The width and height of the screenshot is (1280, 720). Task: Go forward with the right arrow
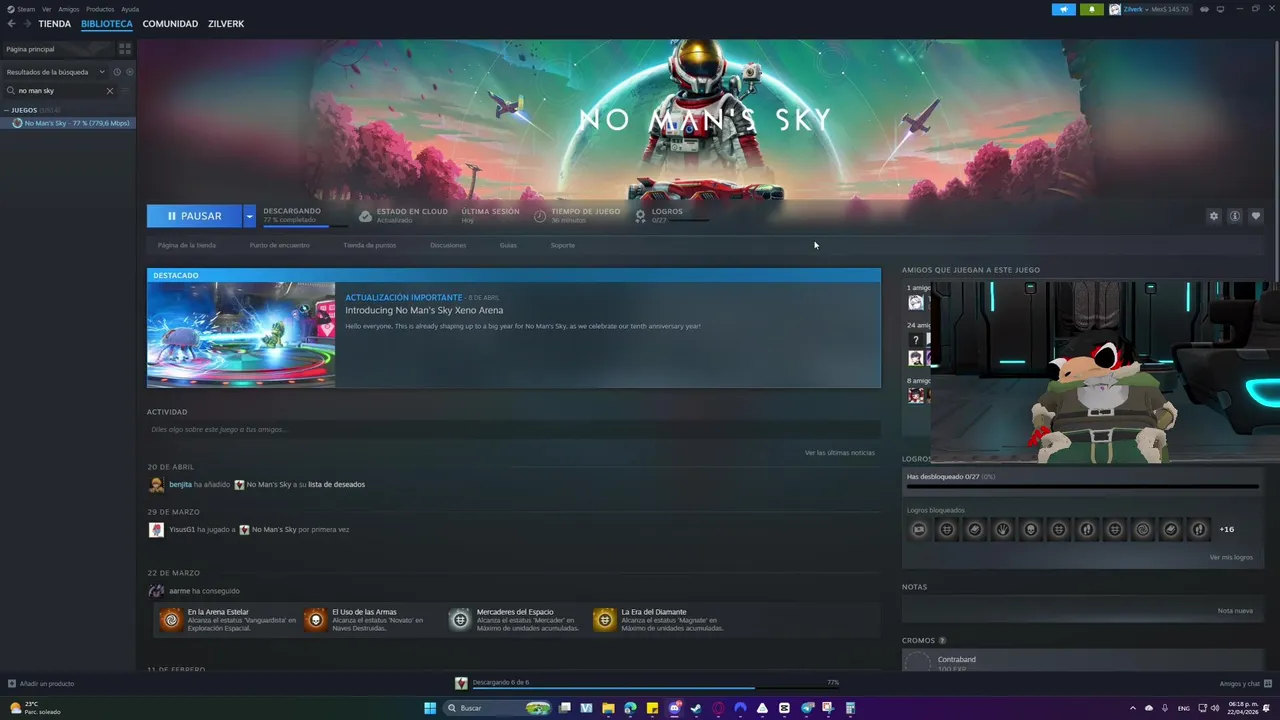click(x=26, y=23)
